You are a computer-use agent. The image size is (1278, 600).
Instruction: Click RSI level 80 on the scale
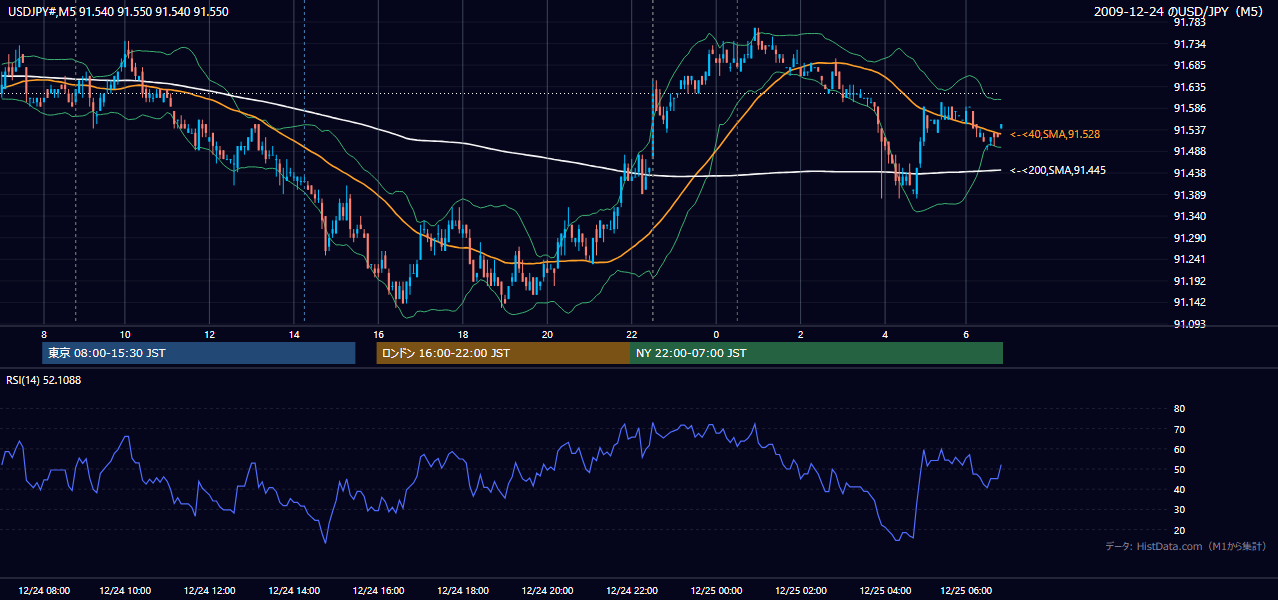1179,409
